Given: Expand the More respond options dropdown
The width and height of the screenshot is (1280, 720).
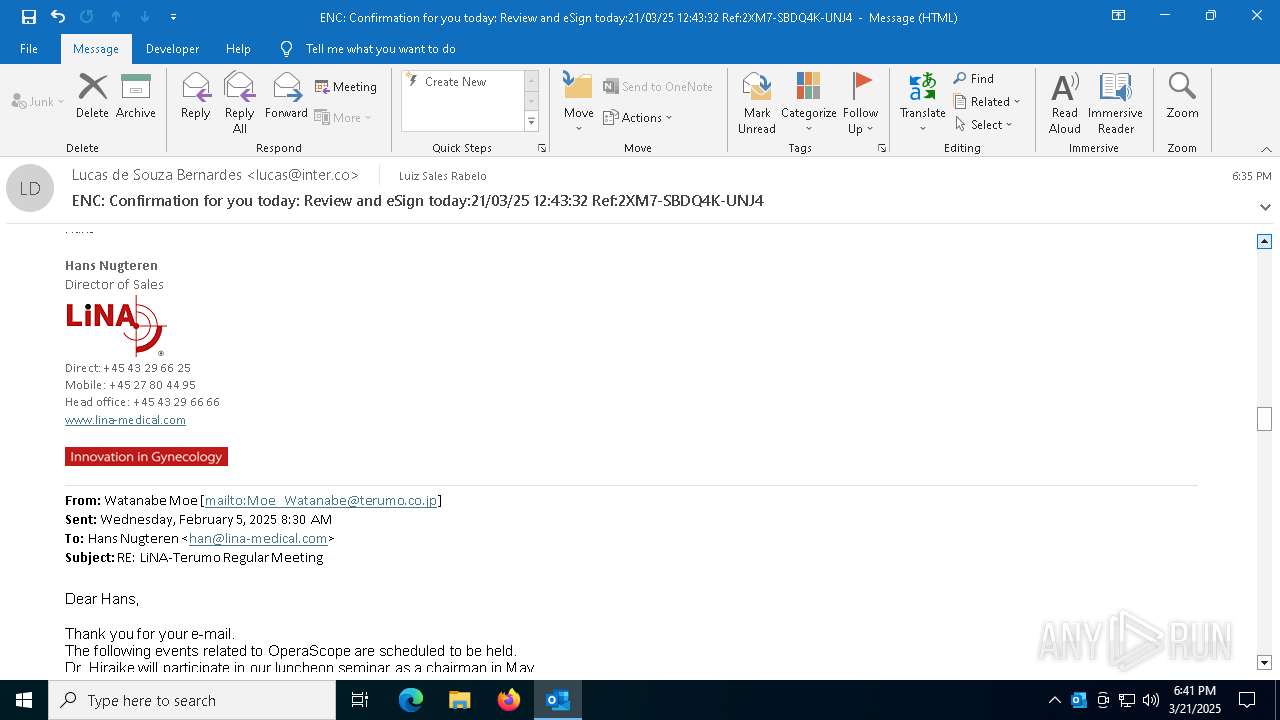Looking at the screenshot, I should click(343, 117).
